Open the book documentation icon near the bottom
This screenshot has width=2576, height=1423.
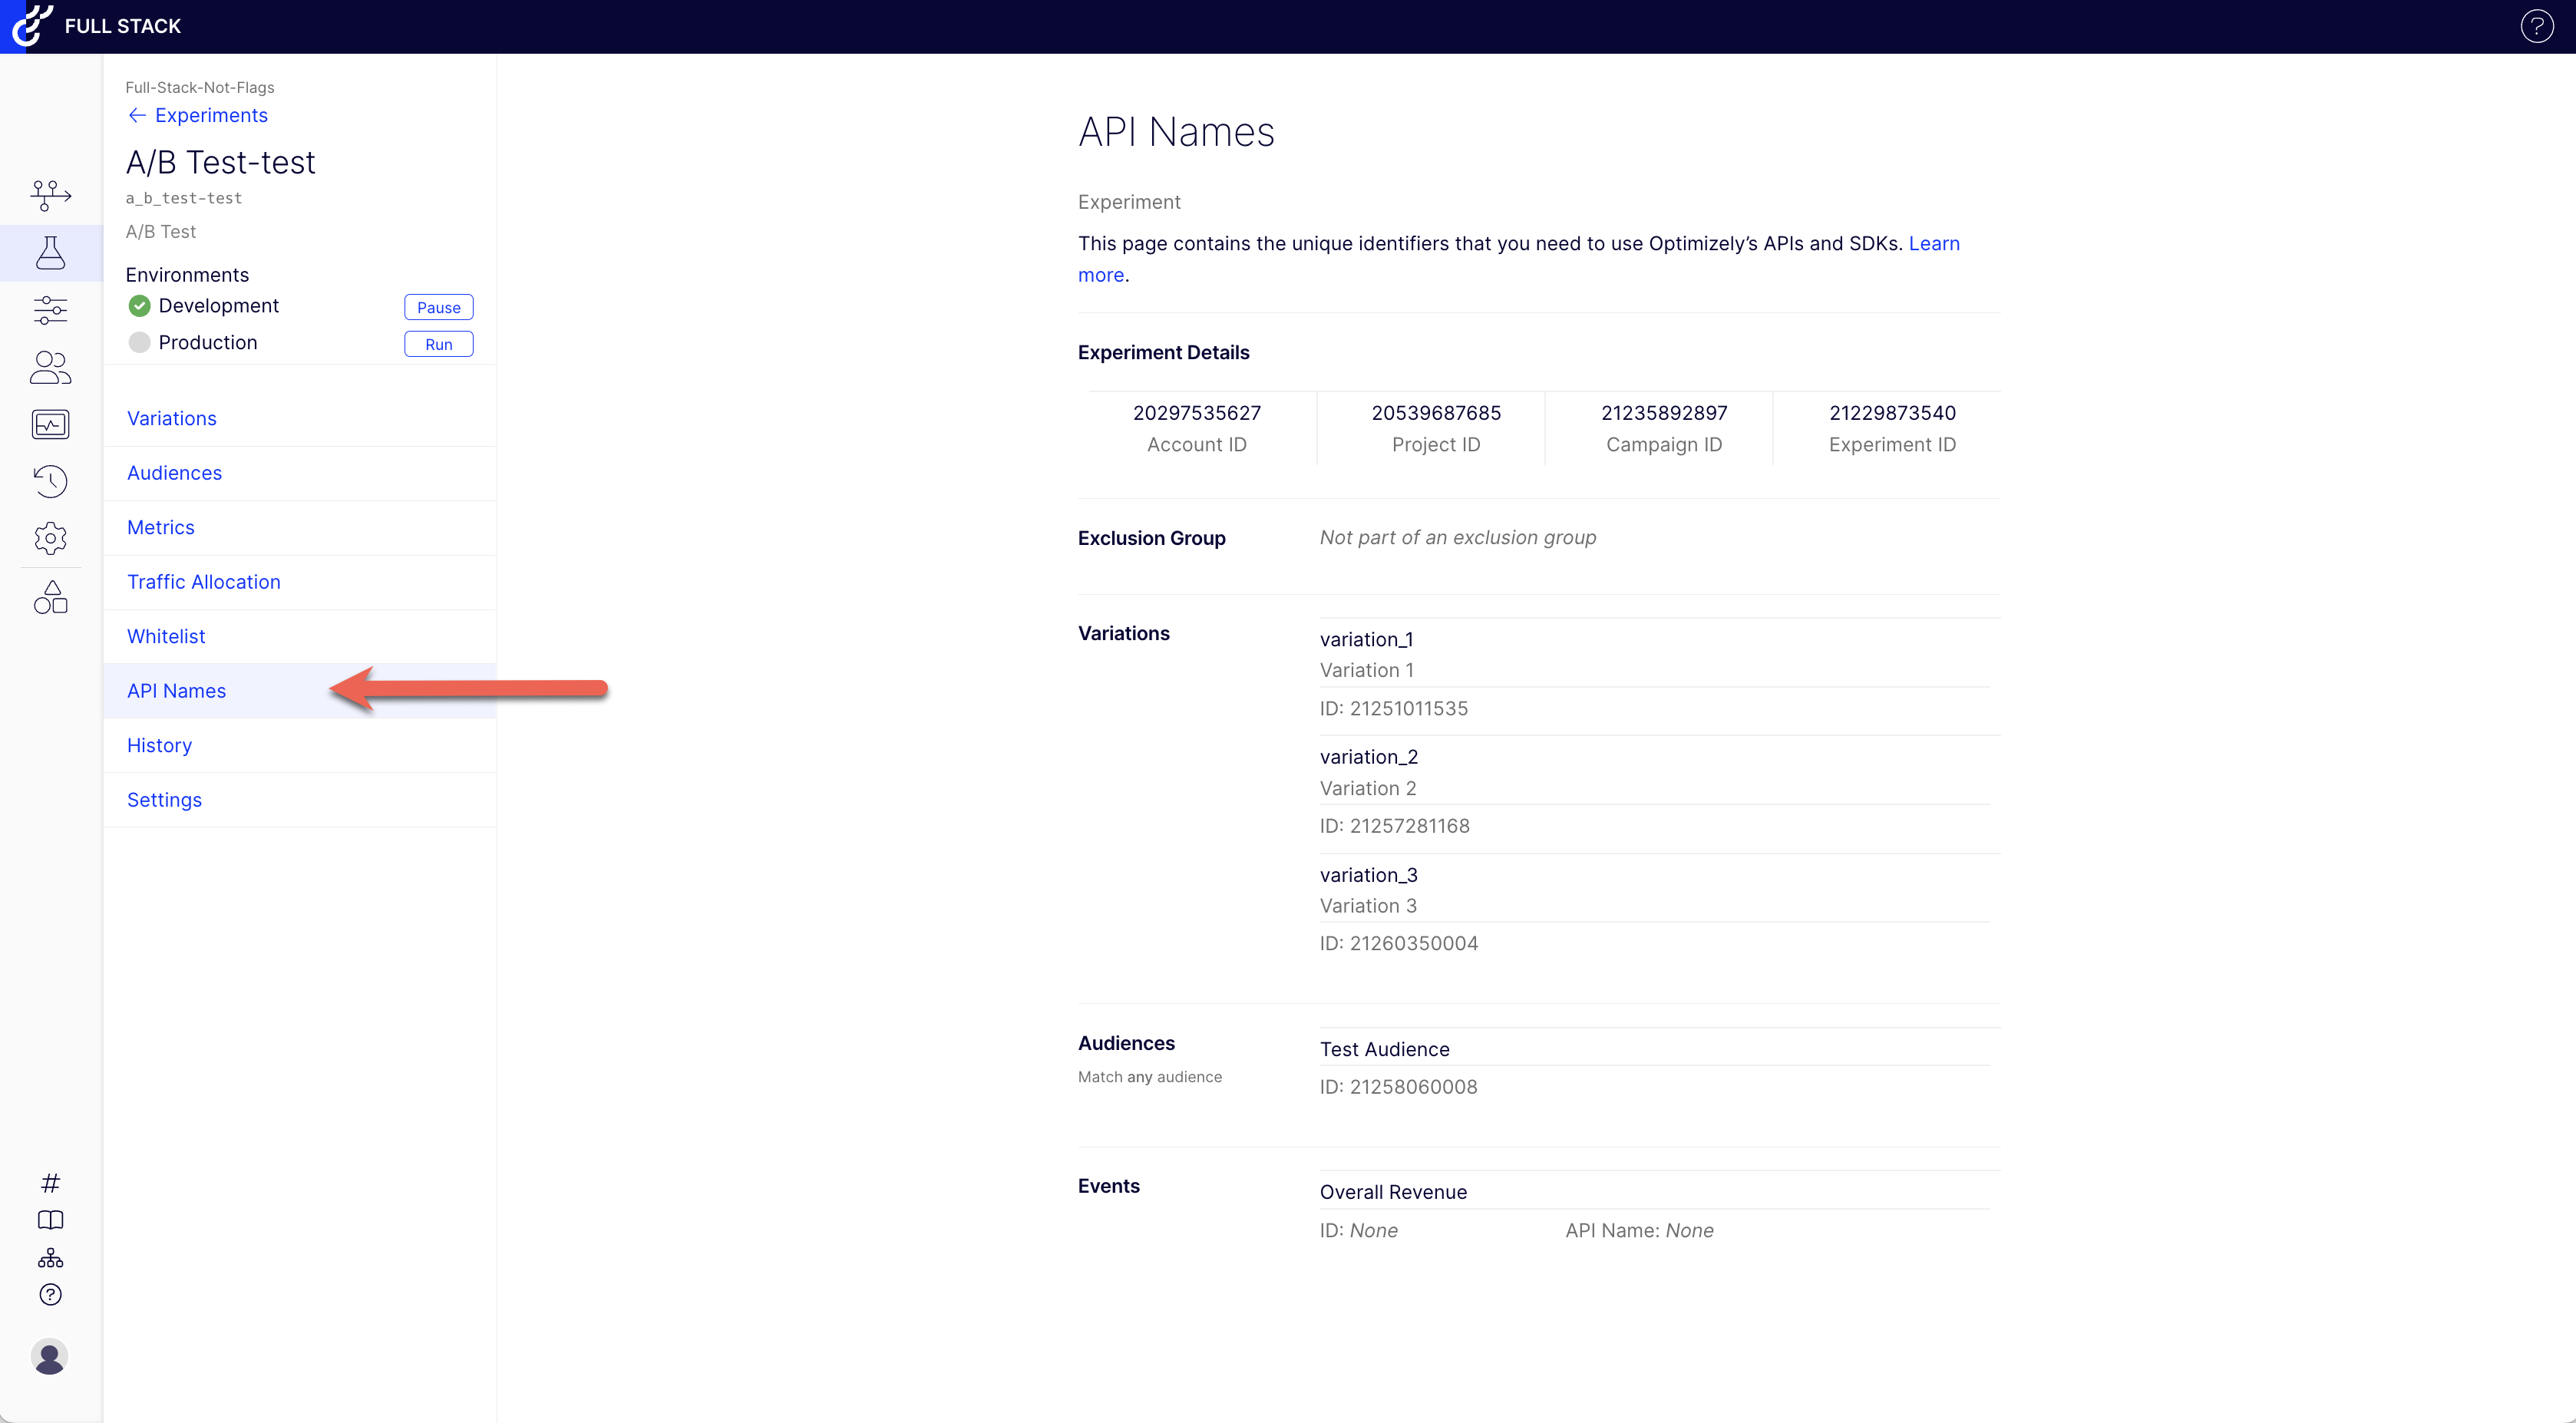coord(50,1220)
